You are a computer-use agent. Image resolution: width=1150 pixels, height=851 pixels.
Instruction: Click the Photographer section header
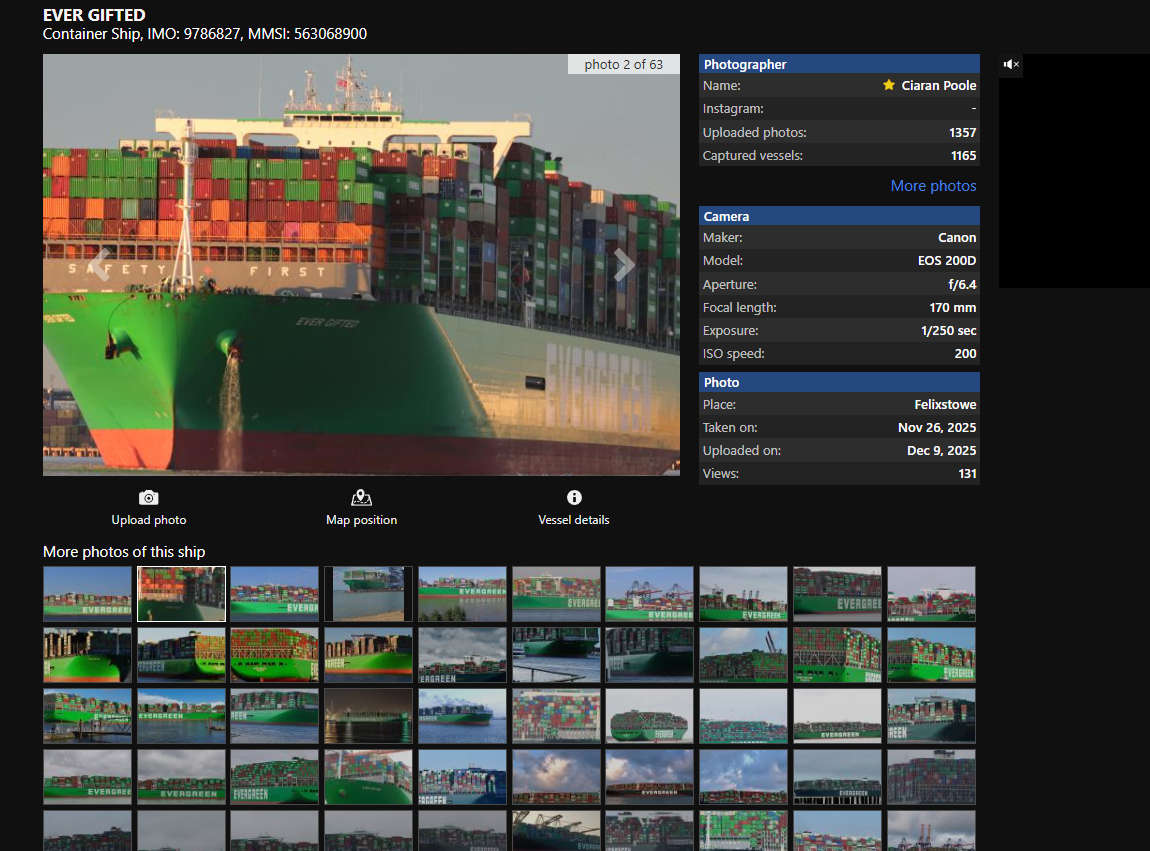tap(839, 65)
